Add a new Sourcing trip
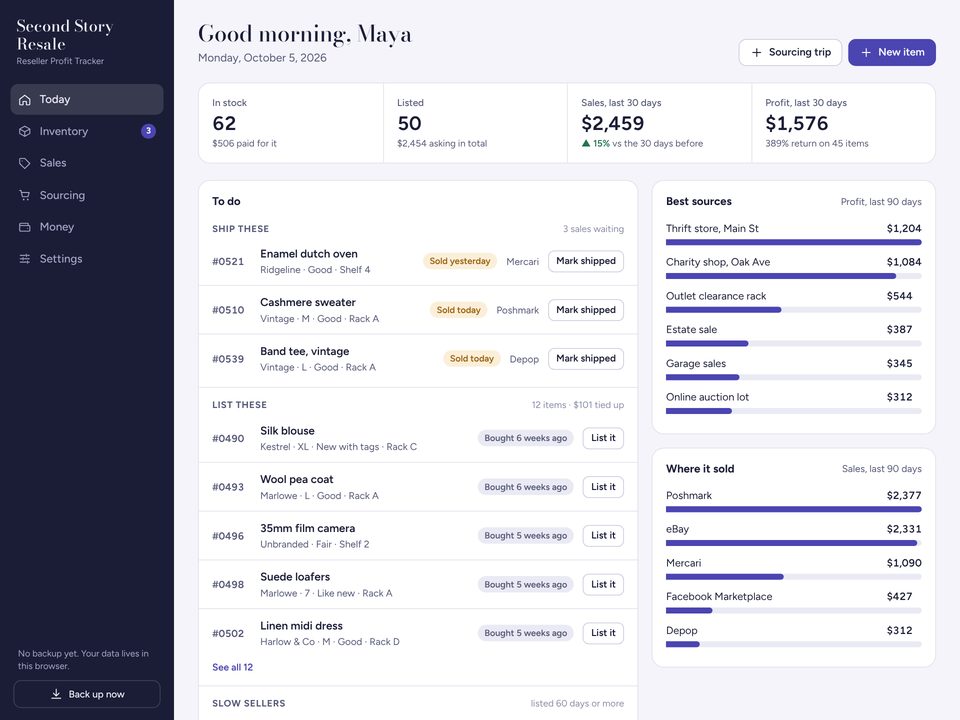The height and width of the screenshot is (720, 960). tap(790, 53)
